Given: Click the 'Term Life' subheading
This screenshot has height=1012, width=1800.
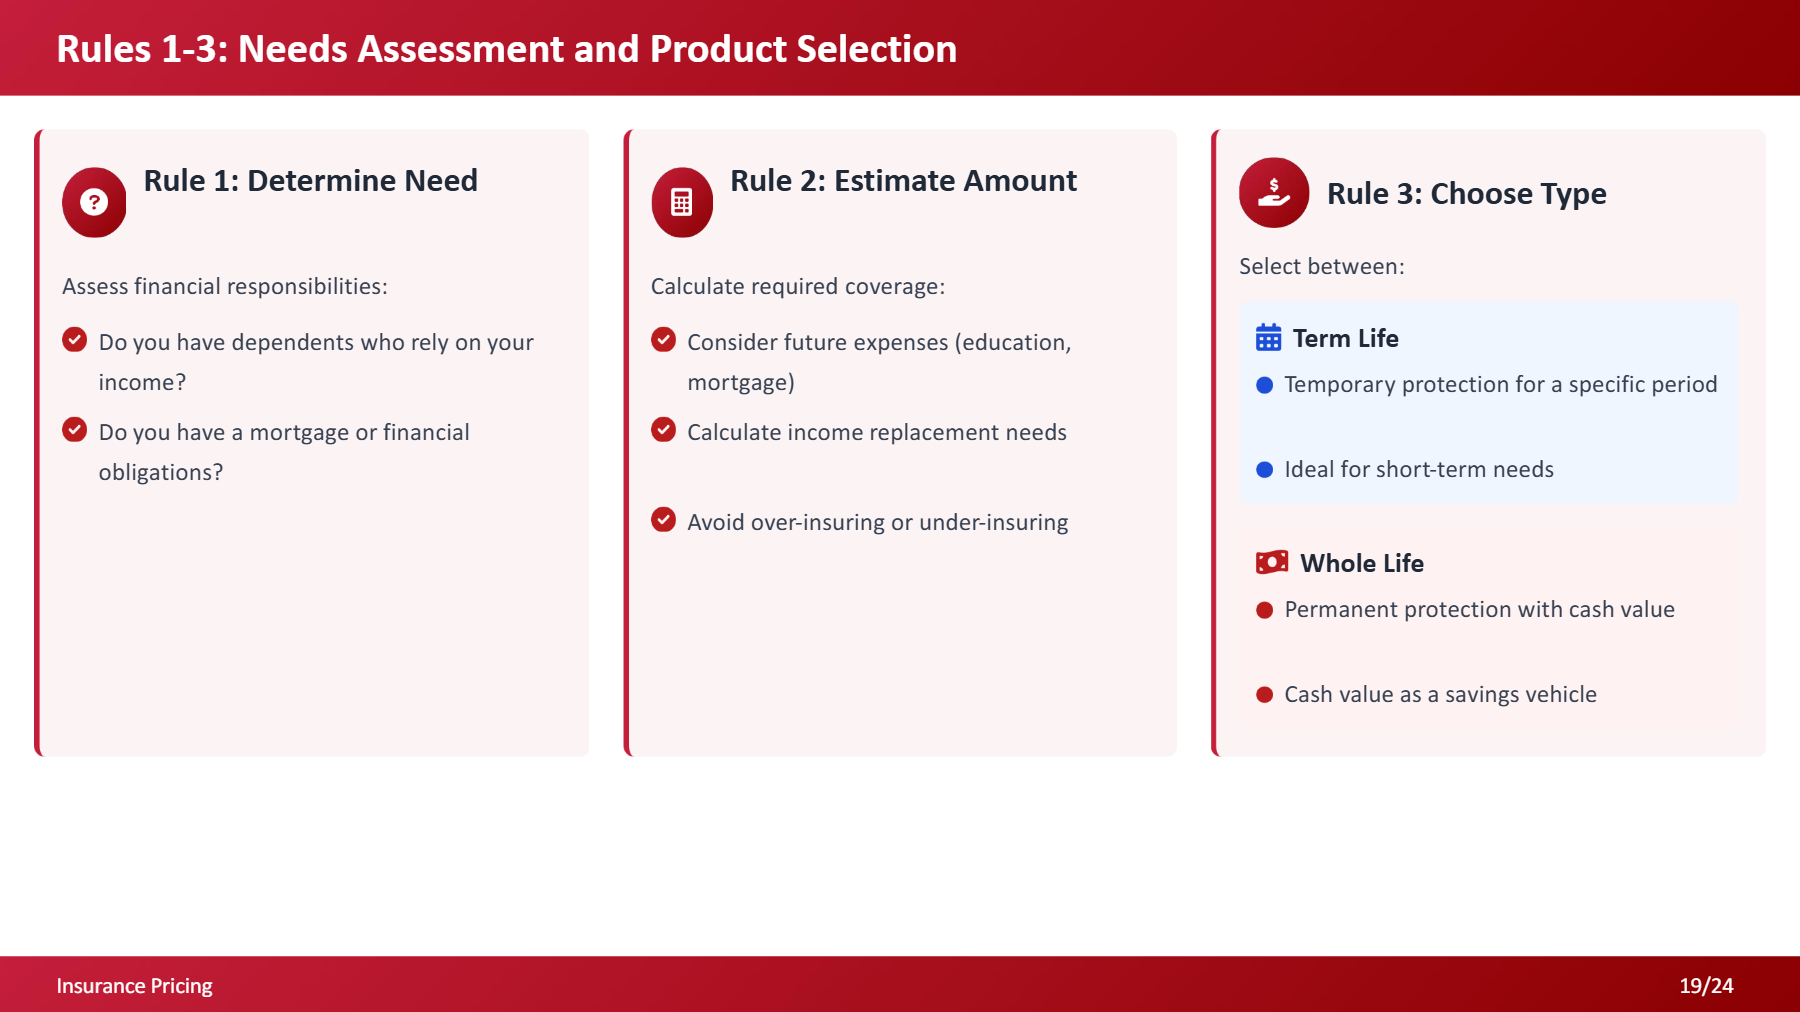Looking at the screenshot, I should pos(1346,339).
